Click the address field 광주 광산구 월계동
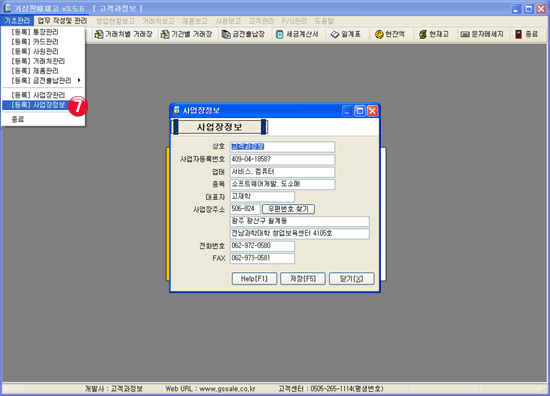 pyautogui.click(x=300, y=221)
